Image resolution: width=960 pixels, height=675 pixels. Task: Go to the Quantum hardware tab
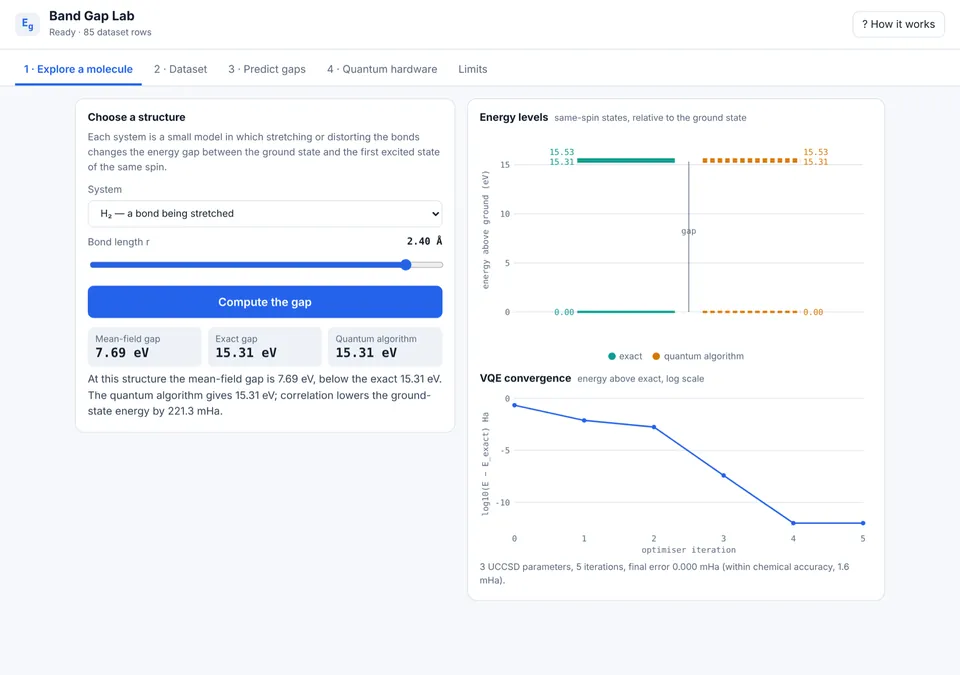pos(382,69)
